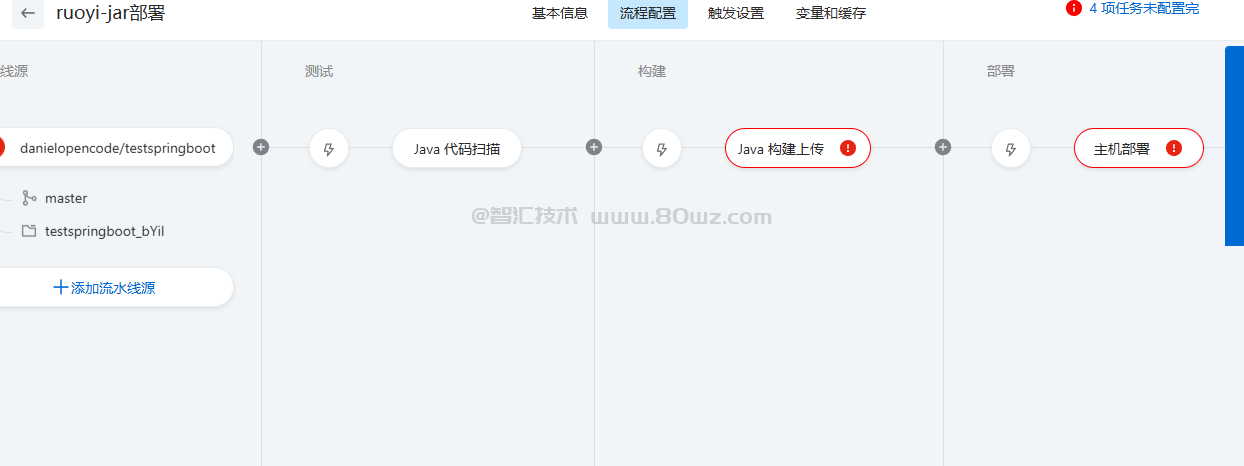This screenshot has width=1244, height=466.
Task: Click the lightning trigger icon before 主机部署
Action: click(1010, 149)
